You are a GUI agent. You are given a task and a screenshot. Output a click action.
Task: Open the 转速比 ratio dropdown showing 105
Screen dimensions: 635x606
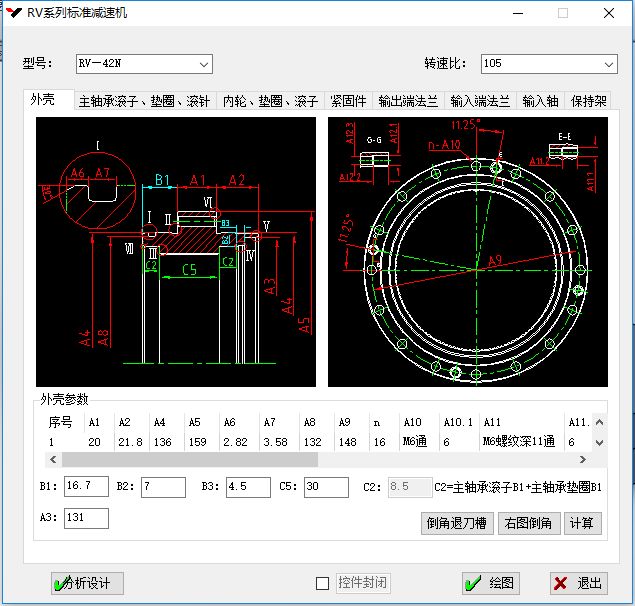[549, 64]
